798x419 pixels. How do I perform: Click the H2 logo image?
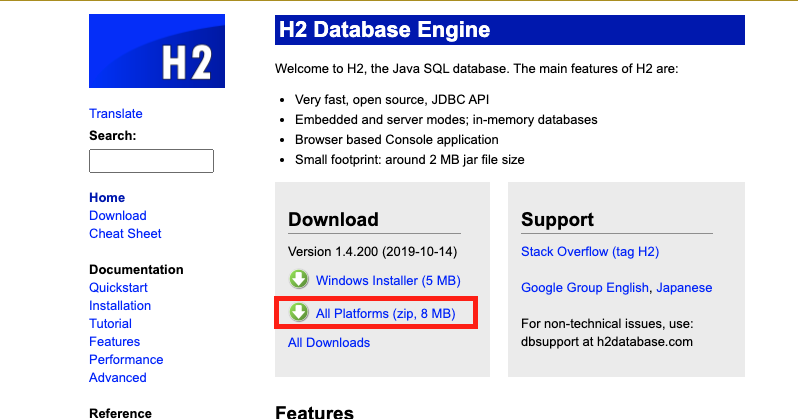[x=157, y=51]
